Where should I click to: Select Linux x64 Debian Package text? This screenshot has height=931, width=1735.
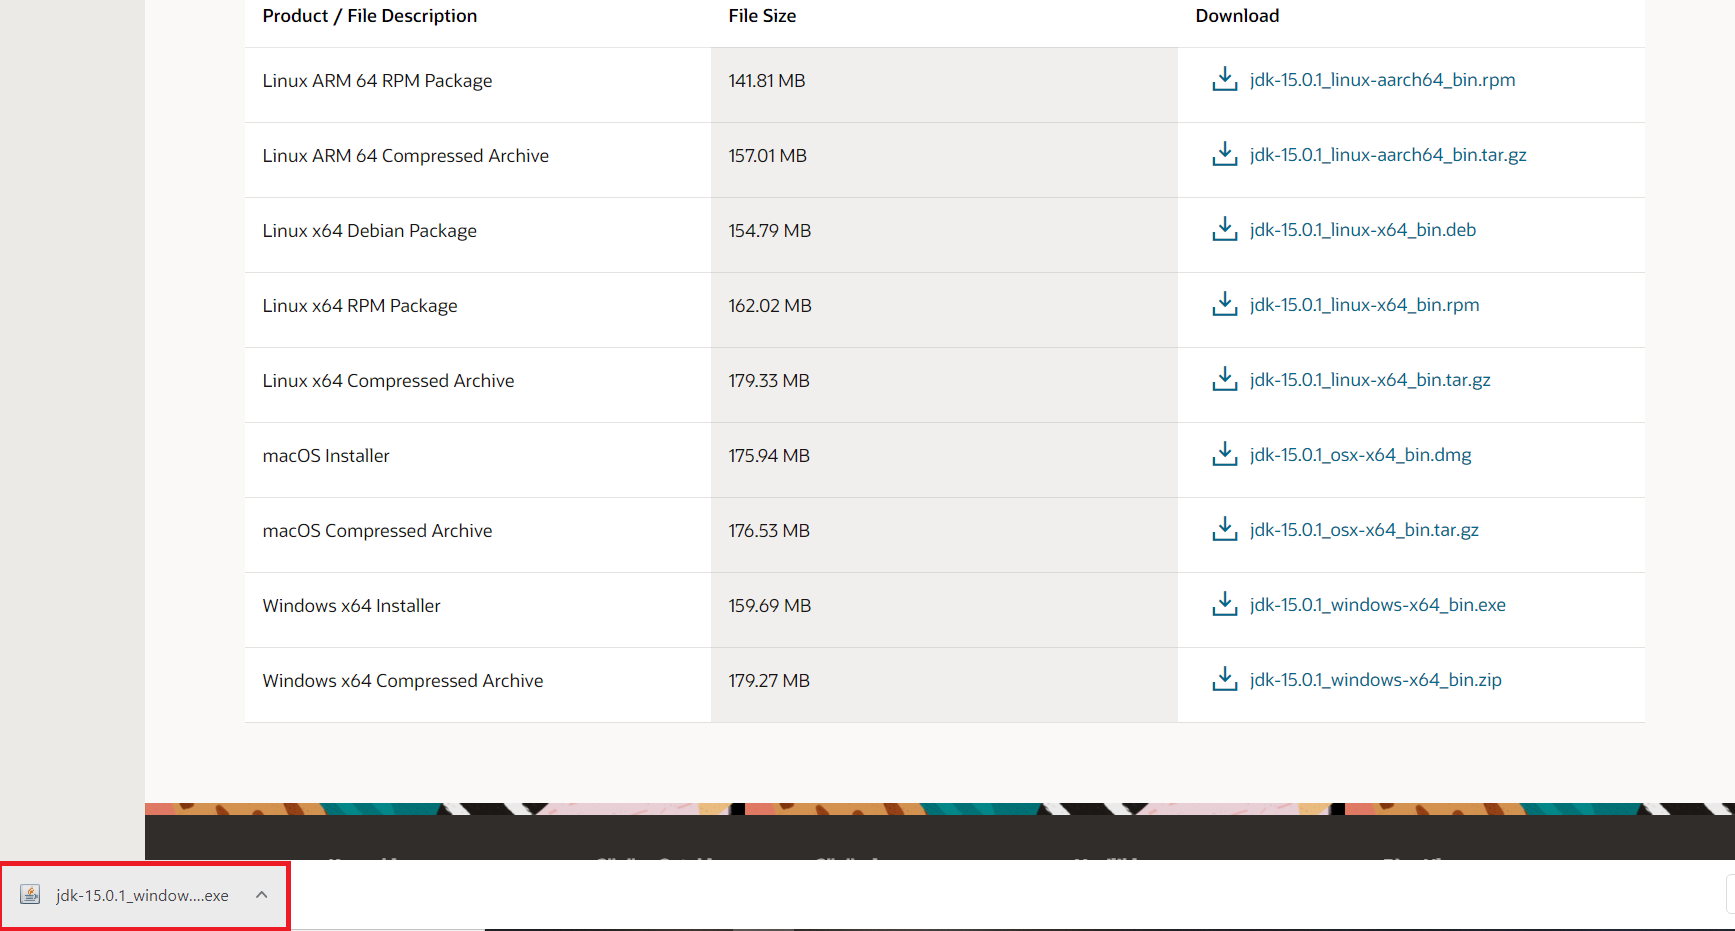tap(369, 231)
